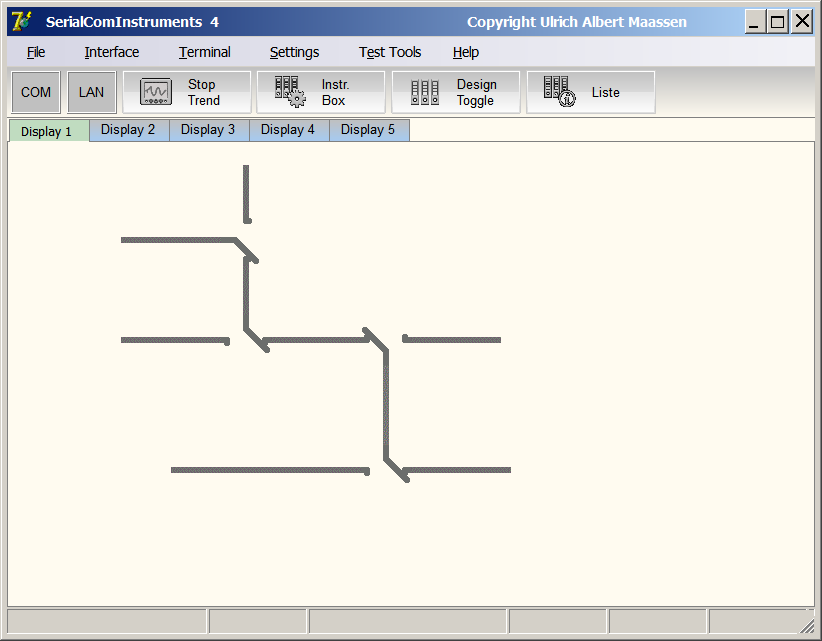Open the Test Tools menu

(x=390, y=52)
